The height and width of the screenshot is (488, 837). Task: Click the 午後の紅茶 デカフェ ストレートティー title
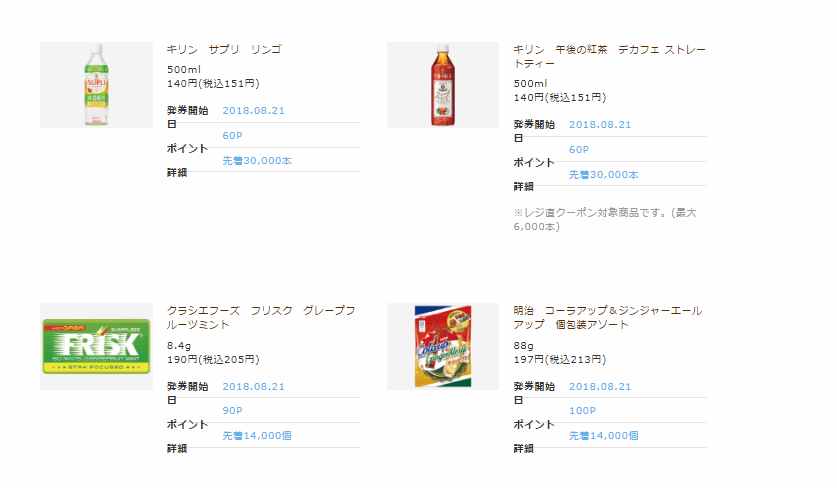click(609, 55)
